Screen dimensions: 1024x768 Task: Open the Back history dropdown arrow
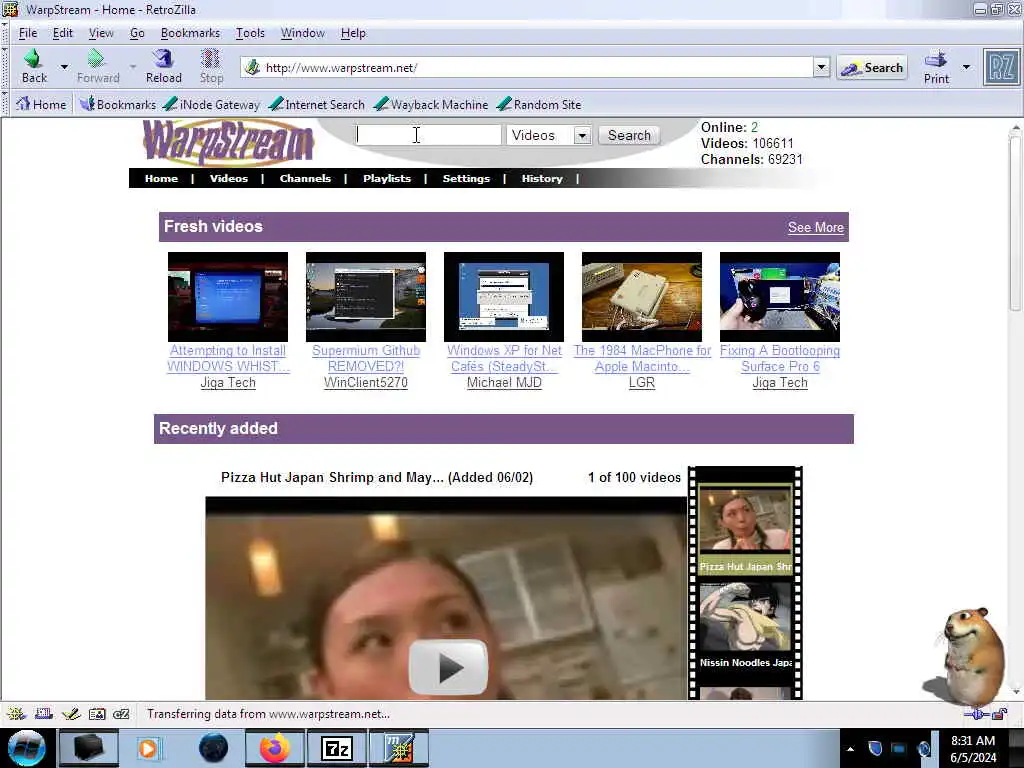(x=64, y=67)
